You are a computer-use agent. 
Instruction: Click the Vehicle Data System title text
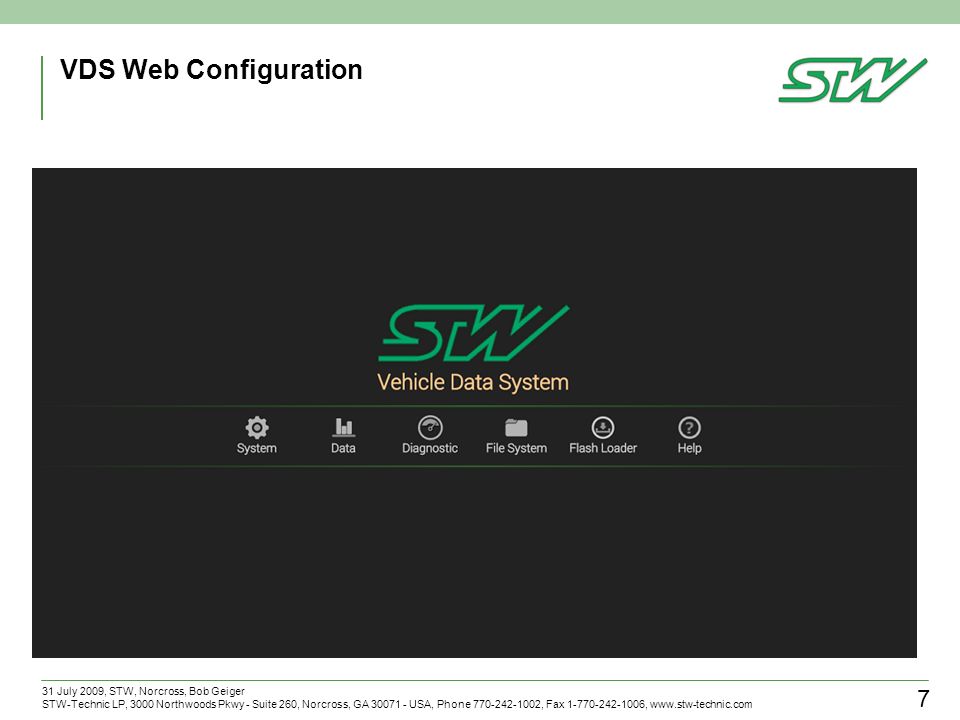[x=473, y=382]
